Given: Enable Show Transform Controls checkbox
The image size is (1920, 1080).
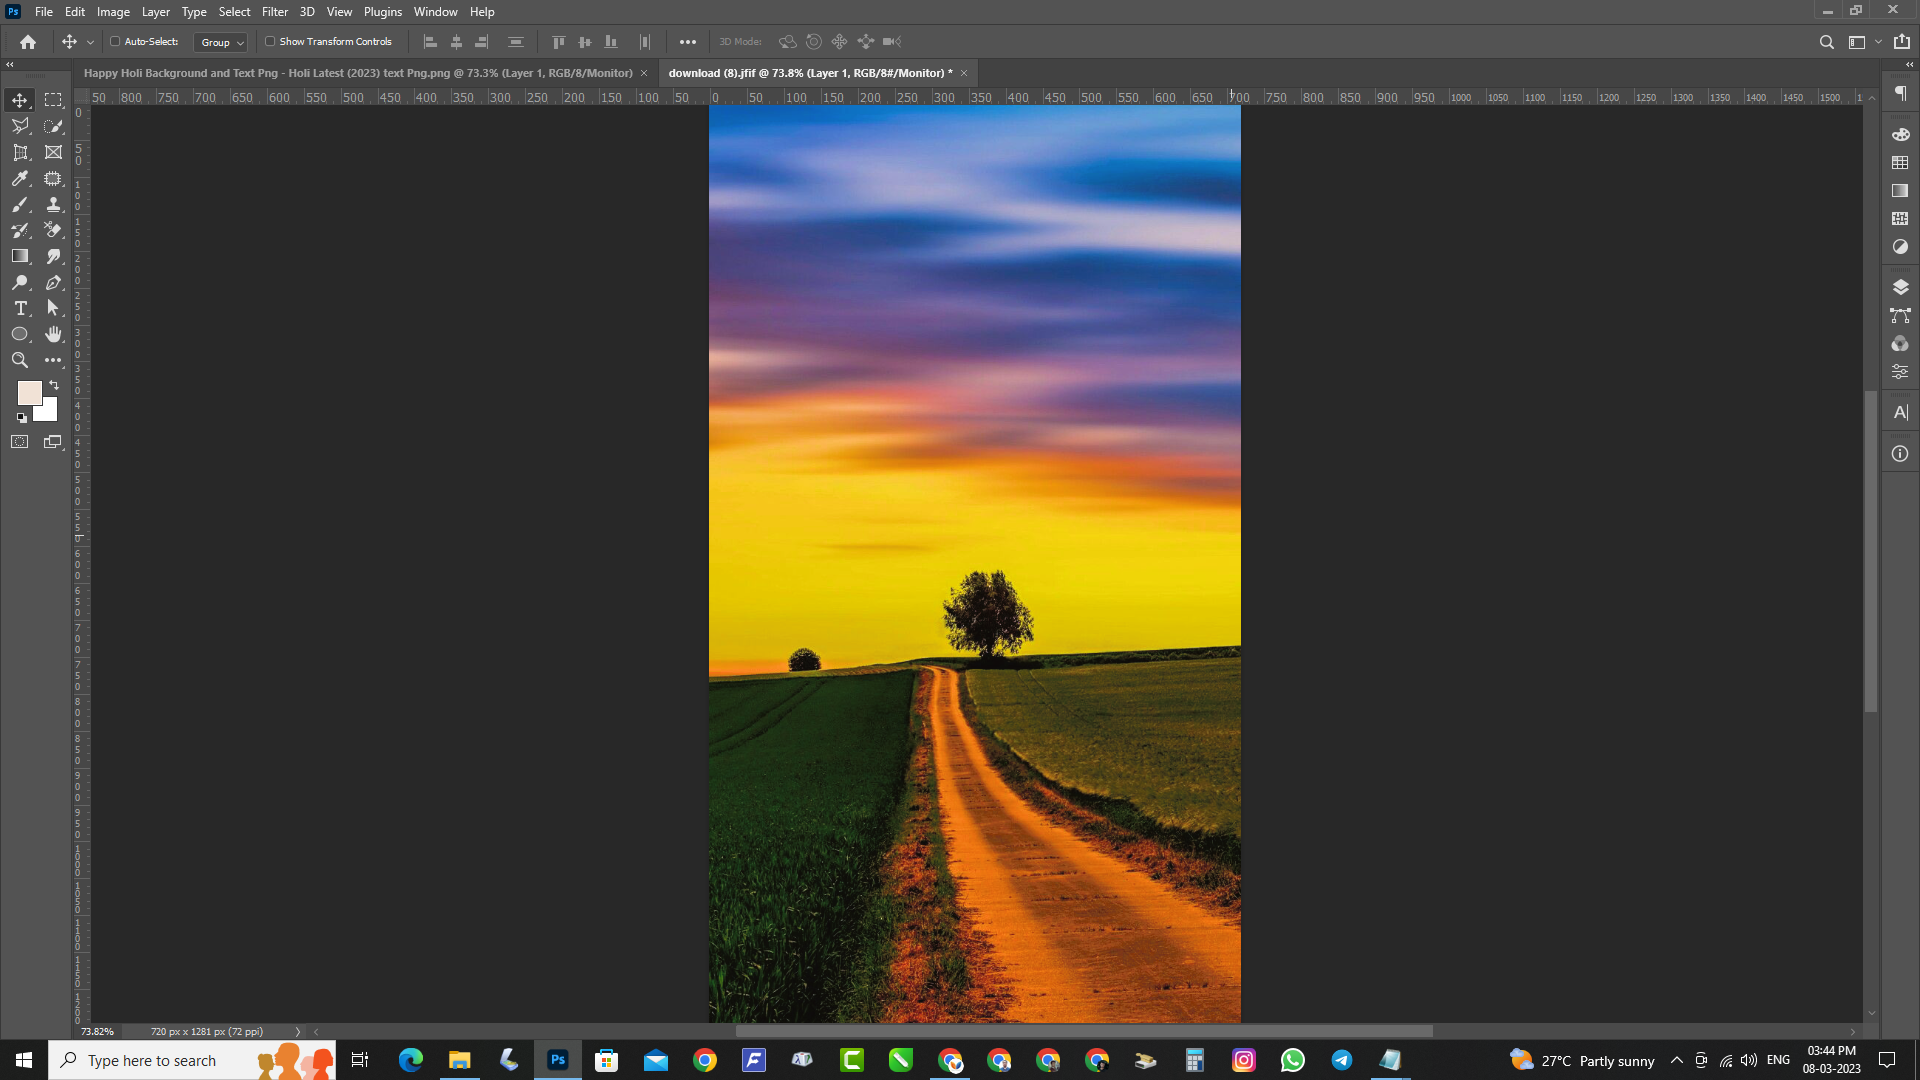Looking at the screenshot, I should point(270,42).
